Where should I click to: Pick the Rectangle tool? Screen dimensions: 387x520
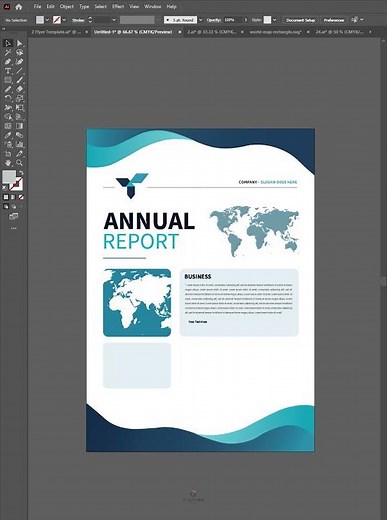tap(8, 80)
